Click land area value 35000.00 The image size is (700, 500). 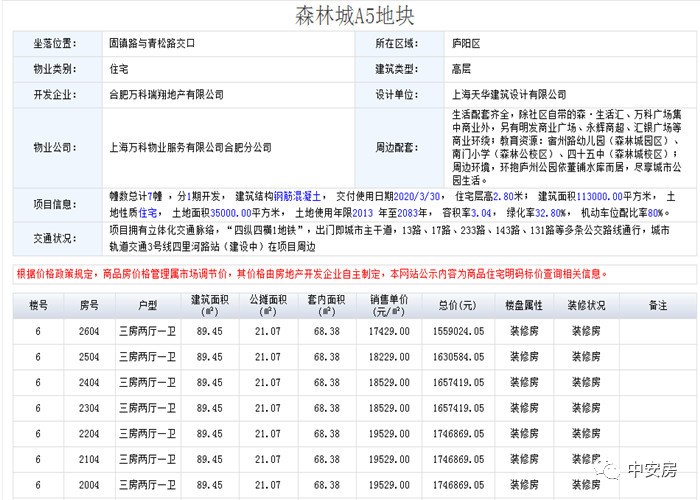231,213
